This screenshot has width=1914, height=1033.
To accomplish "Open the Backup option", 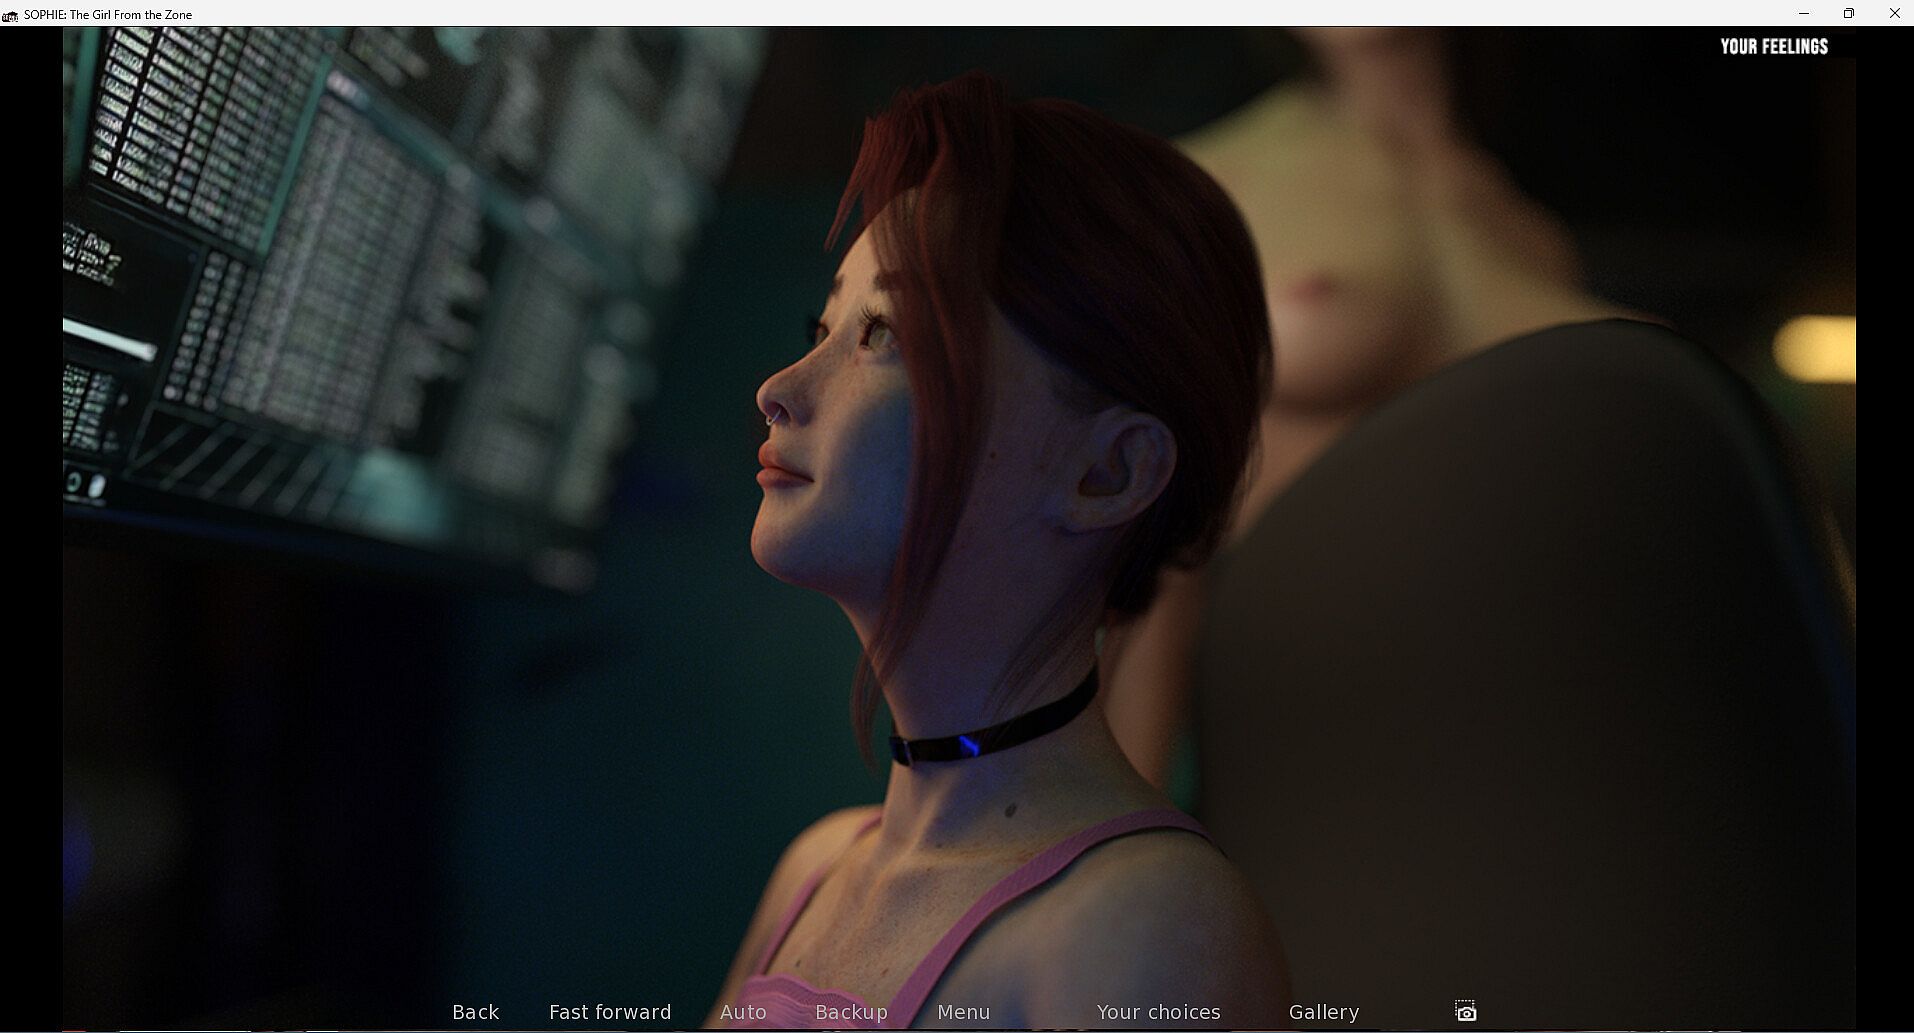I will [x=851, y=1012].
